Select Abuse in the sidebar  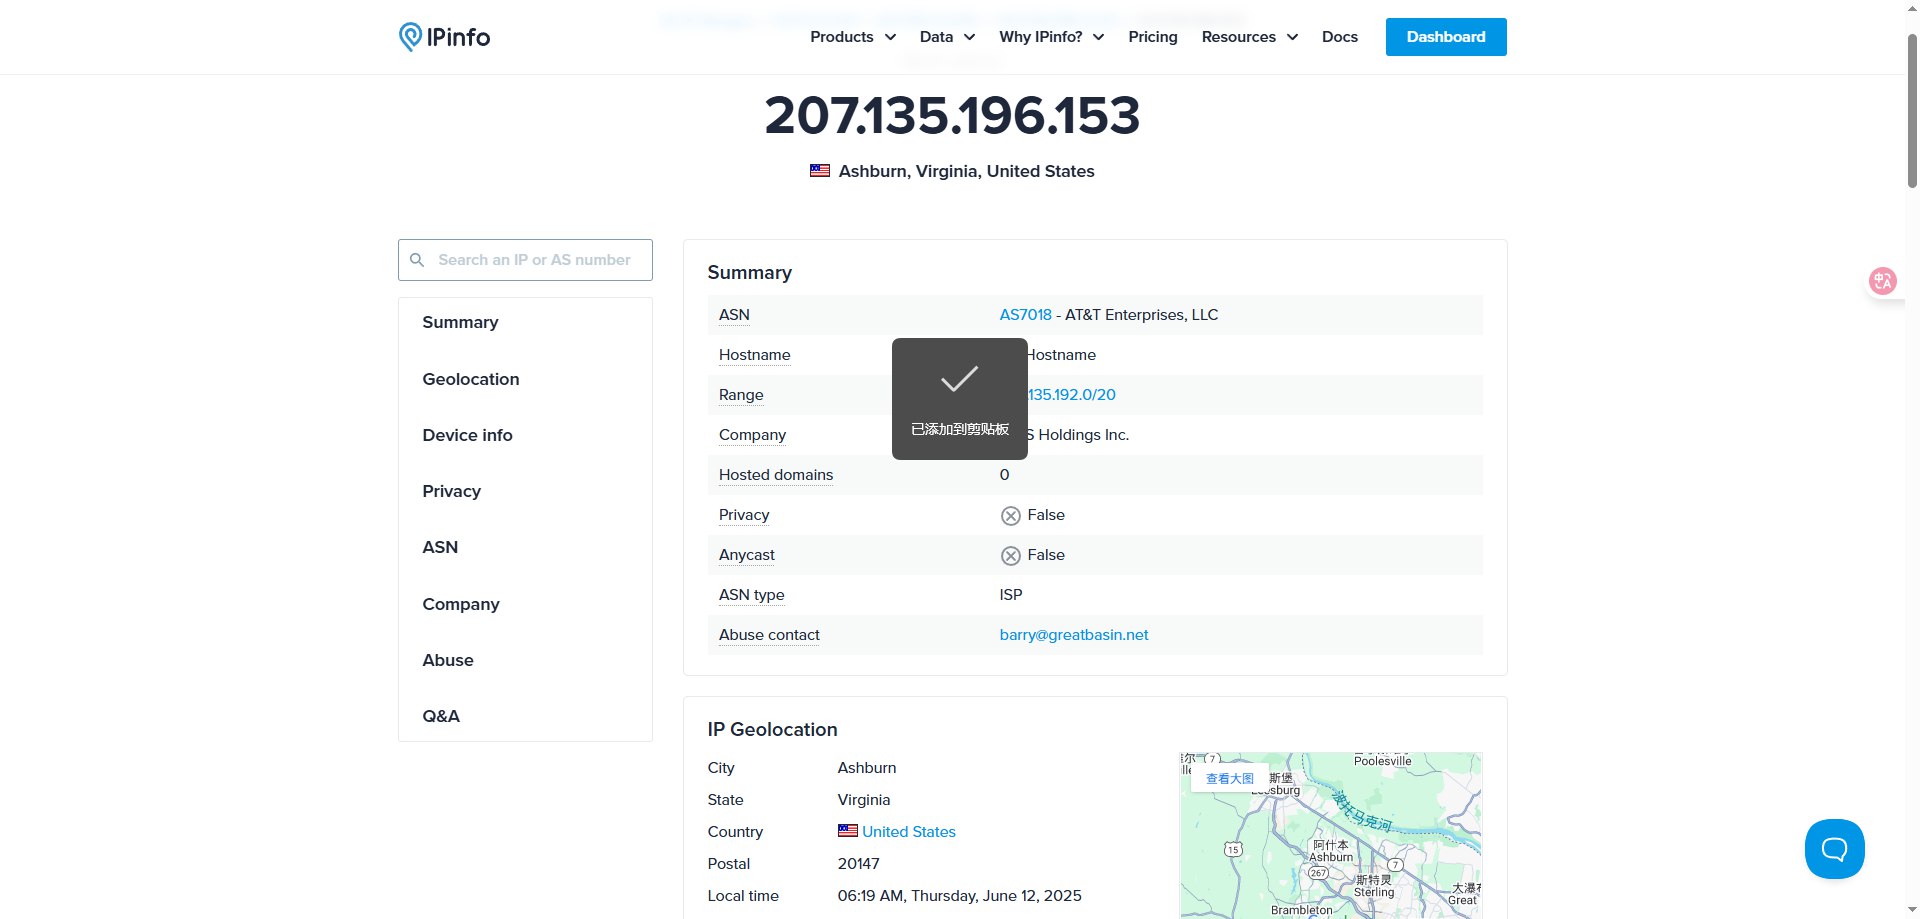click(448, 660)
